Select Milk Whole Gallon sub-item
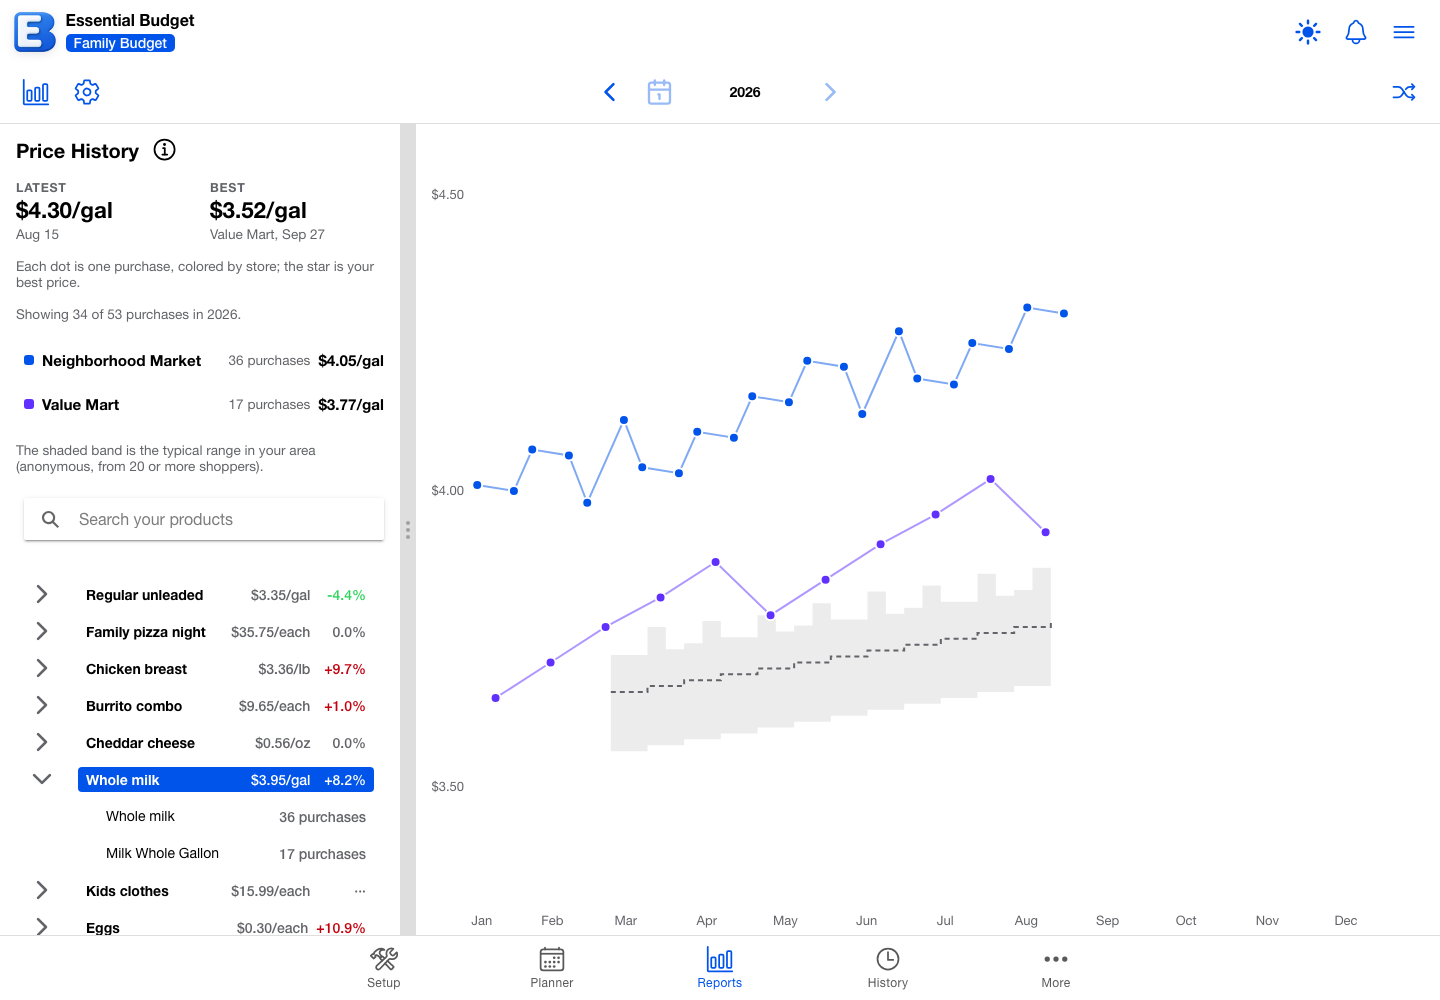This screenshot has width=1440, height=1000. 236,854
